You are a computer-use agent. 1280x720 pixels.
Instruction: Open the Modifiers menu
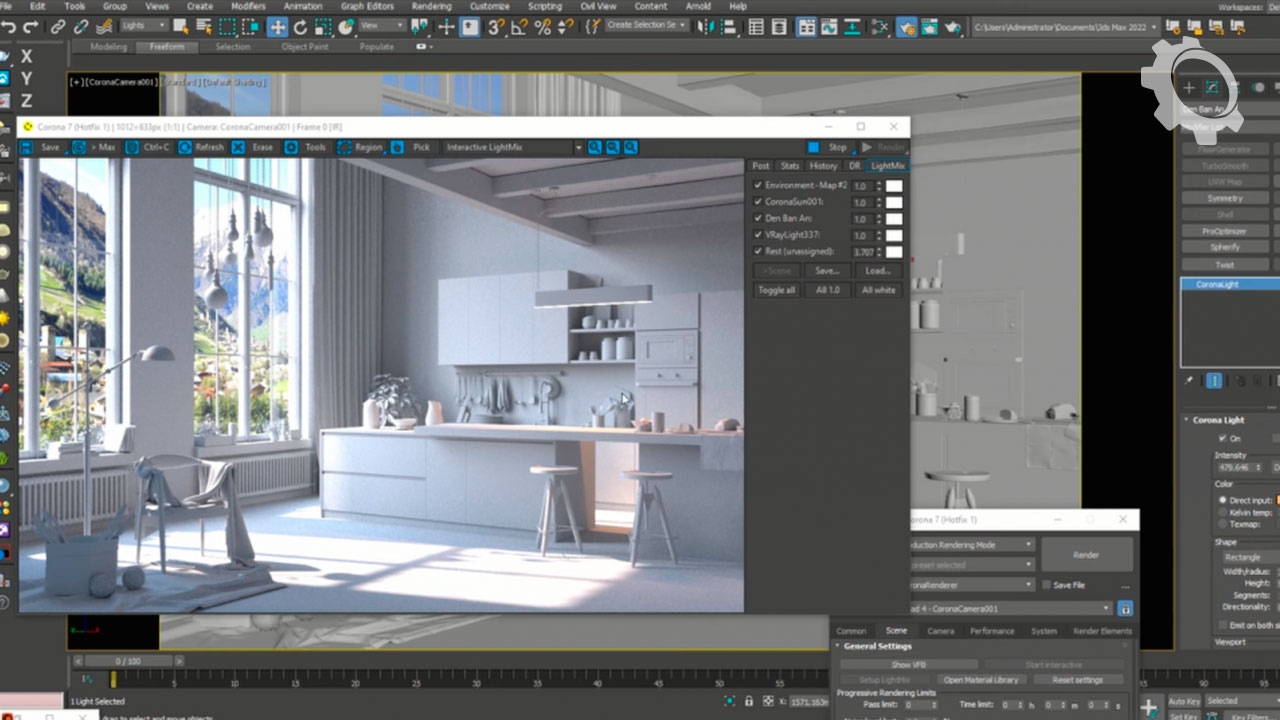[x=248, y=6]
